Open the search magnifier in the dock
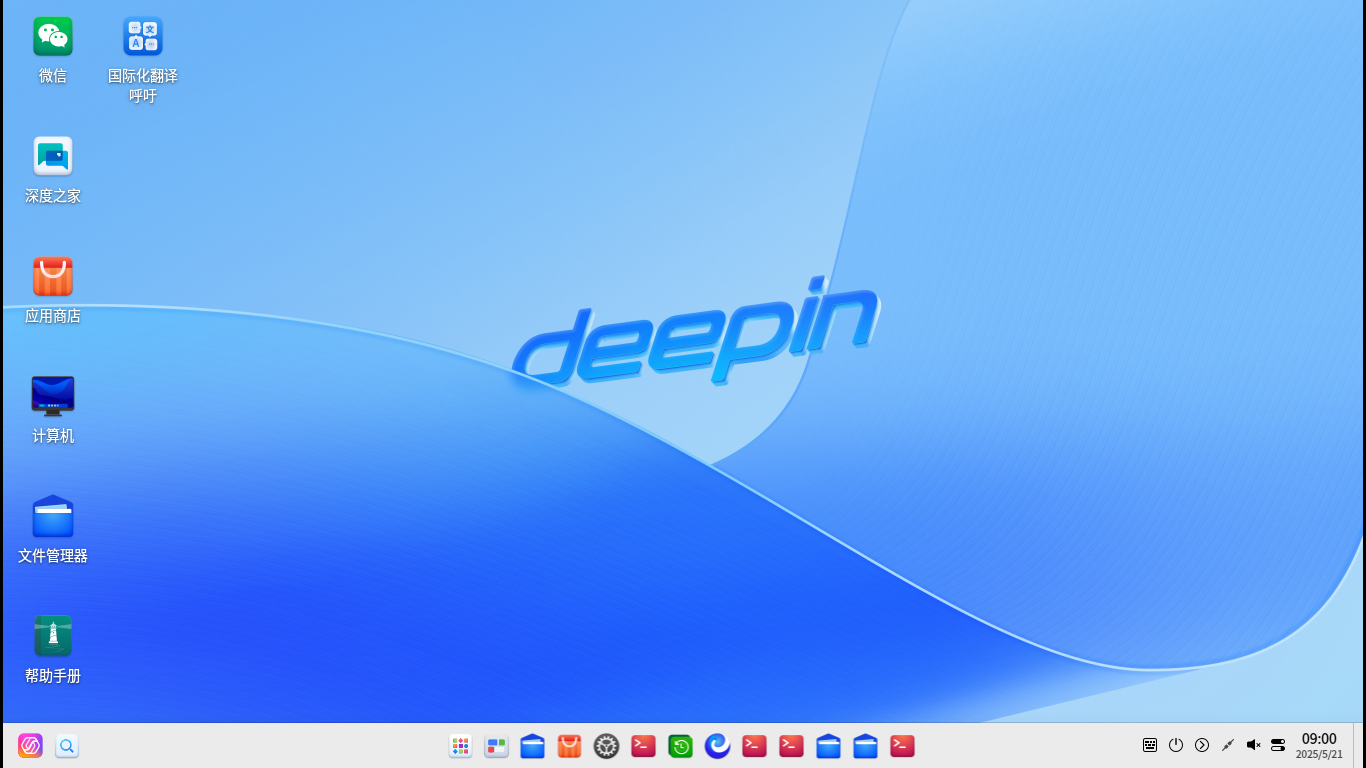 [x=67, y=746]
